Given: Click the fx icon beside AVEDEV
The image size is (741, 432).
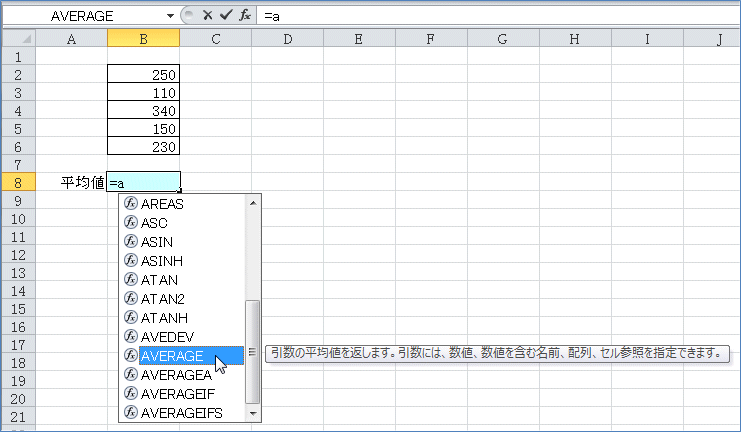Looking at the screenshot, I should click(130, 336).
